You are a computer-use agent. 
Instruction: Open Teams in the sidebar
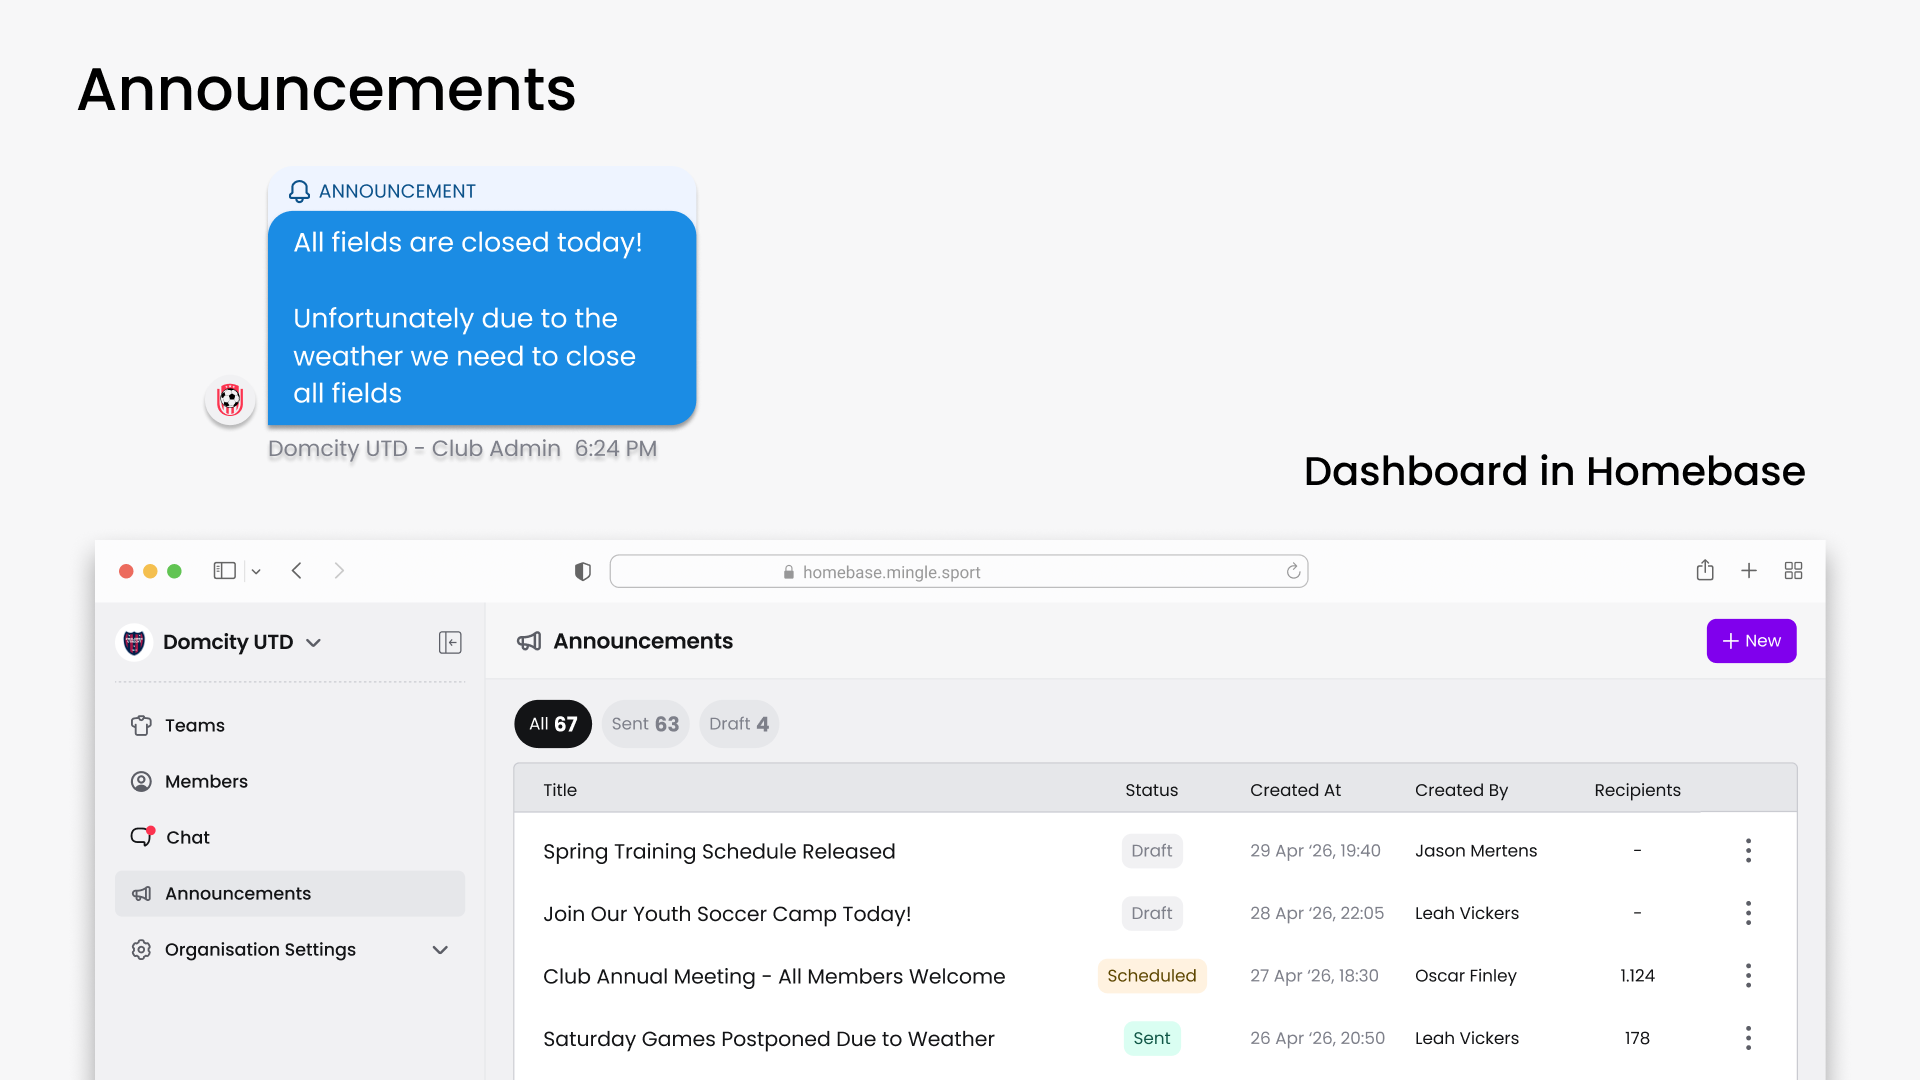290,725
